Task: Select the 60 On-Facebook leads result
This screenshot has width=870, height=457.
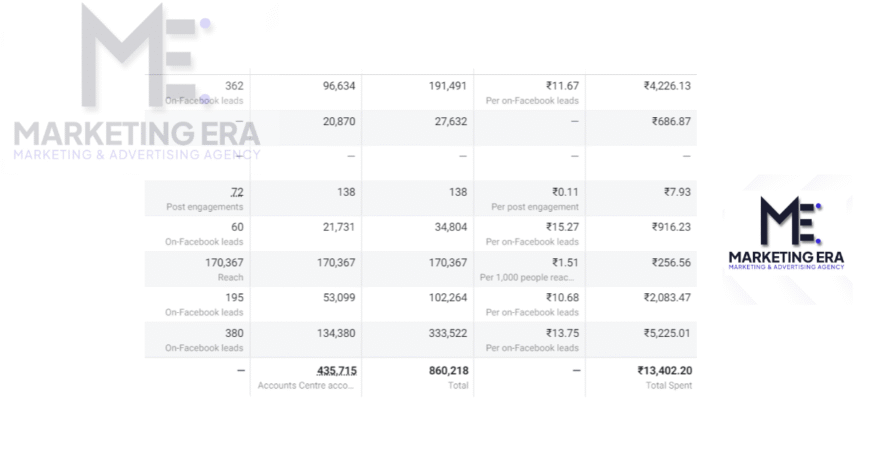Action: tap(237, 227)
